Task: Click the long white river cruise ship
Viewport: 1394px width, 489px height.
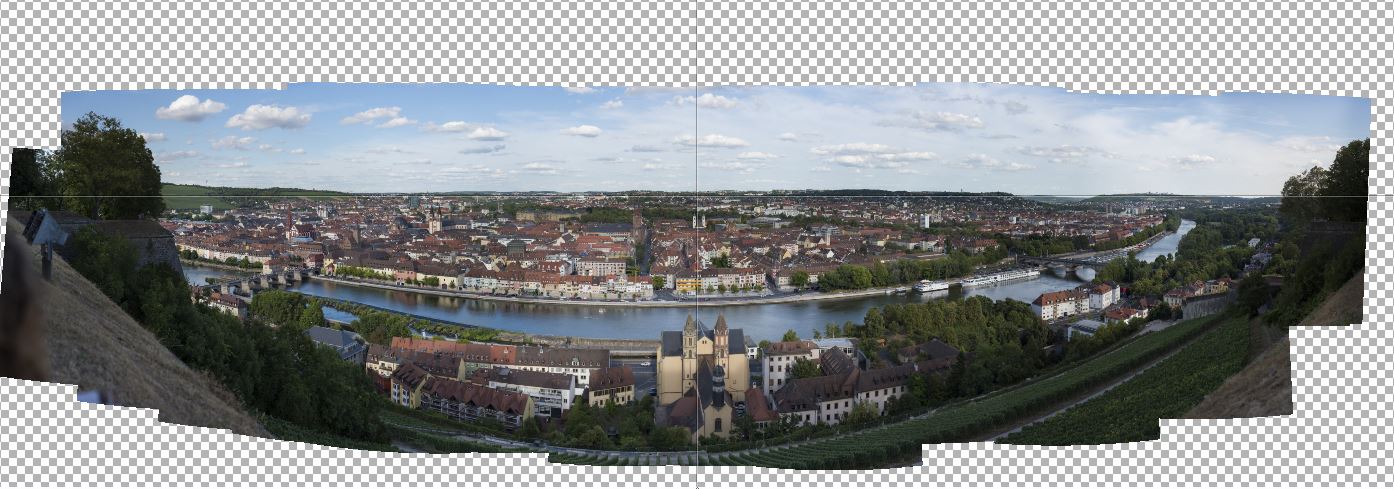Action: pos(1000,276)
